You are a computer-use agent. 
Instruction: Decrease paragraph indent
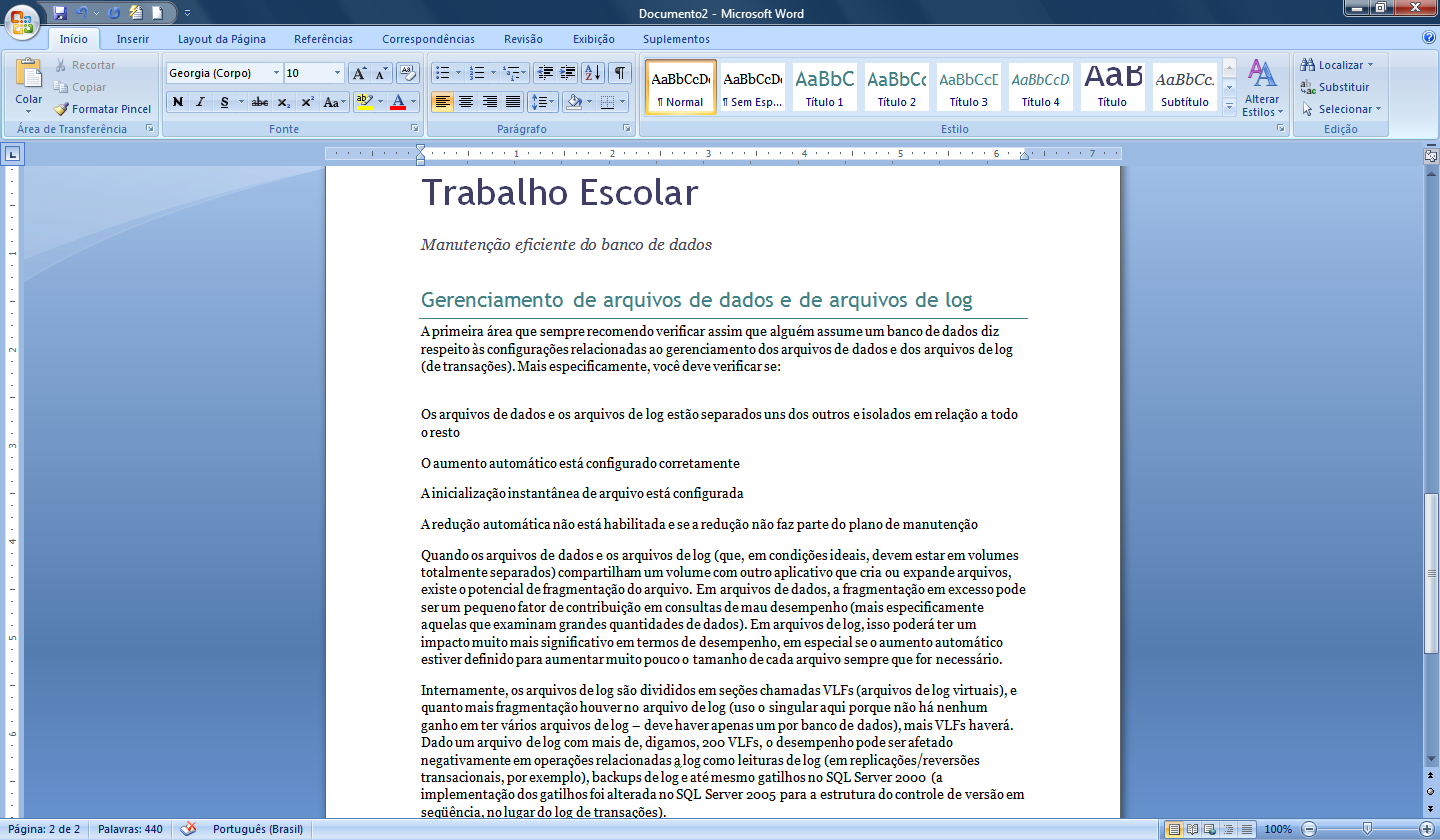point(545,73)
